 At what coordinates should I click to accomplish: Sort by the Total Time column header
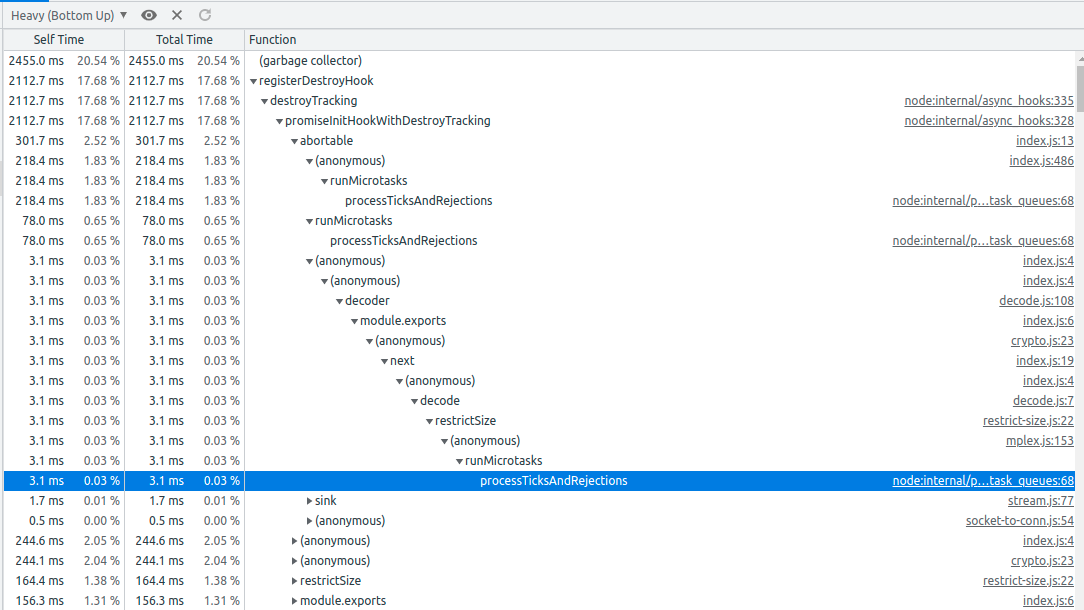pyautogui.click(x=184, y=39)
